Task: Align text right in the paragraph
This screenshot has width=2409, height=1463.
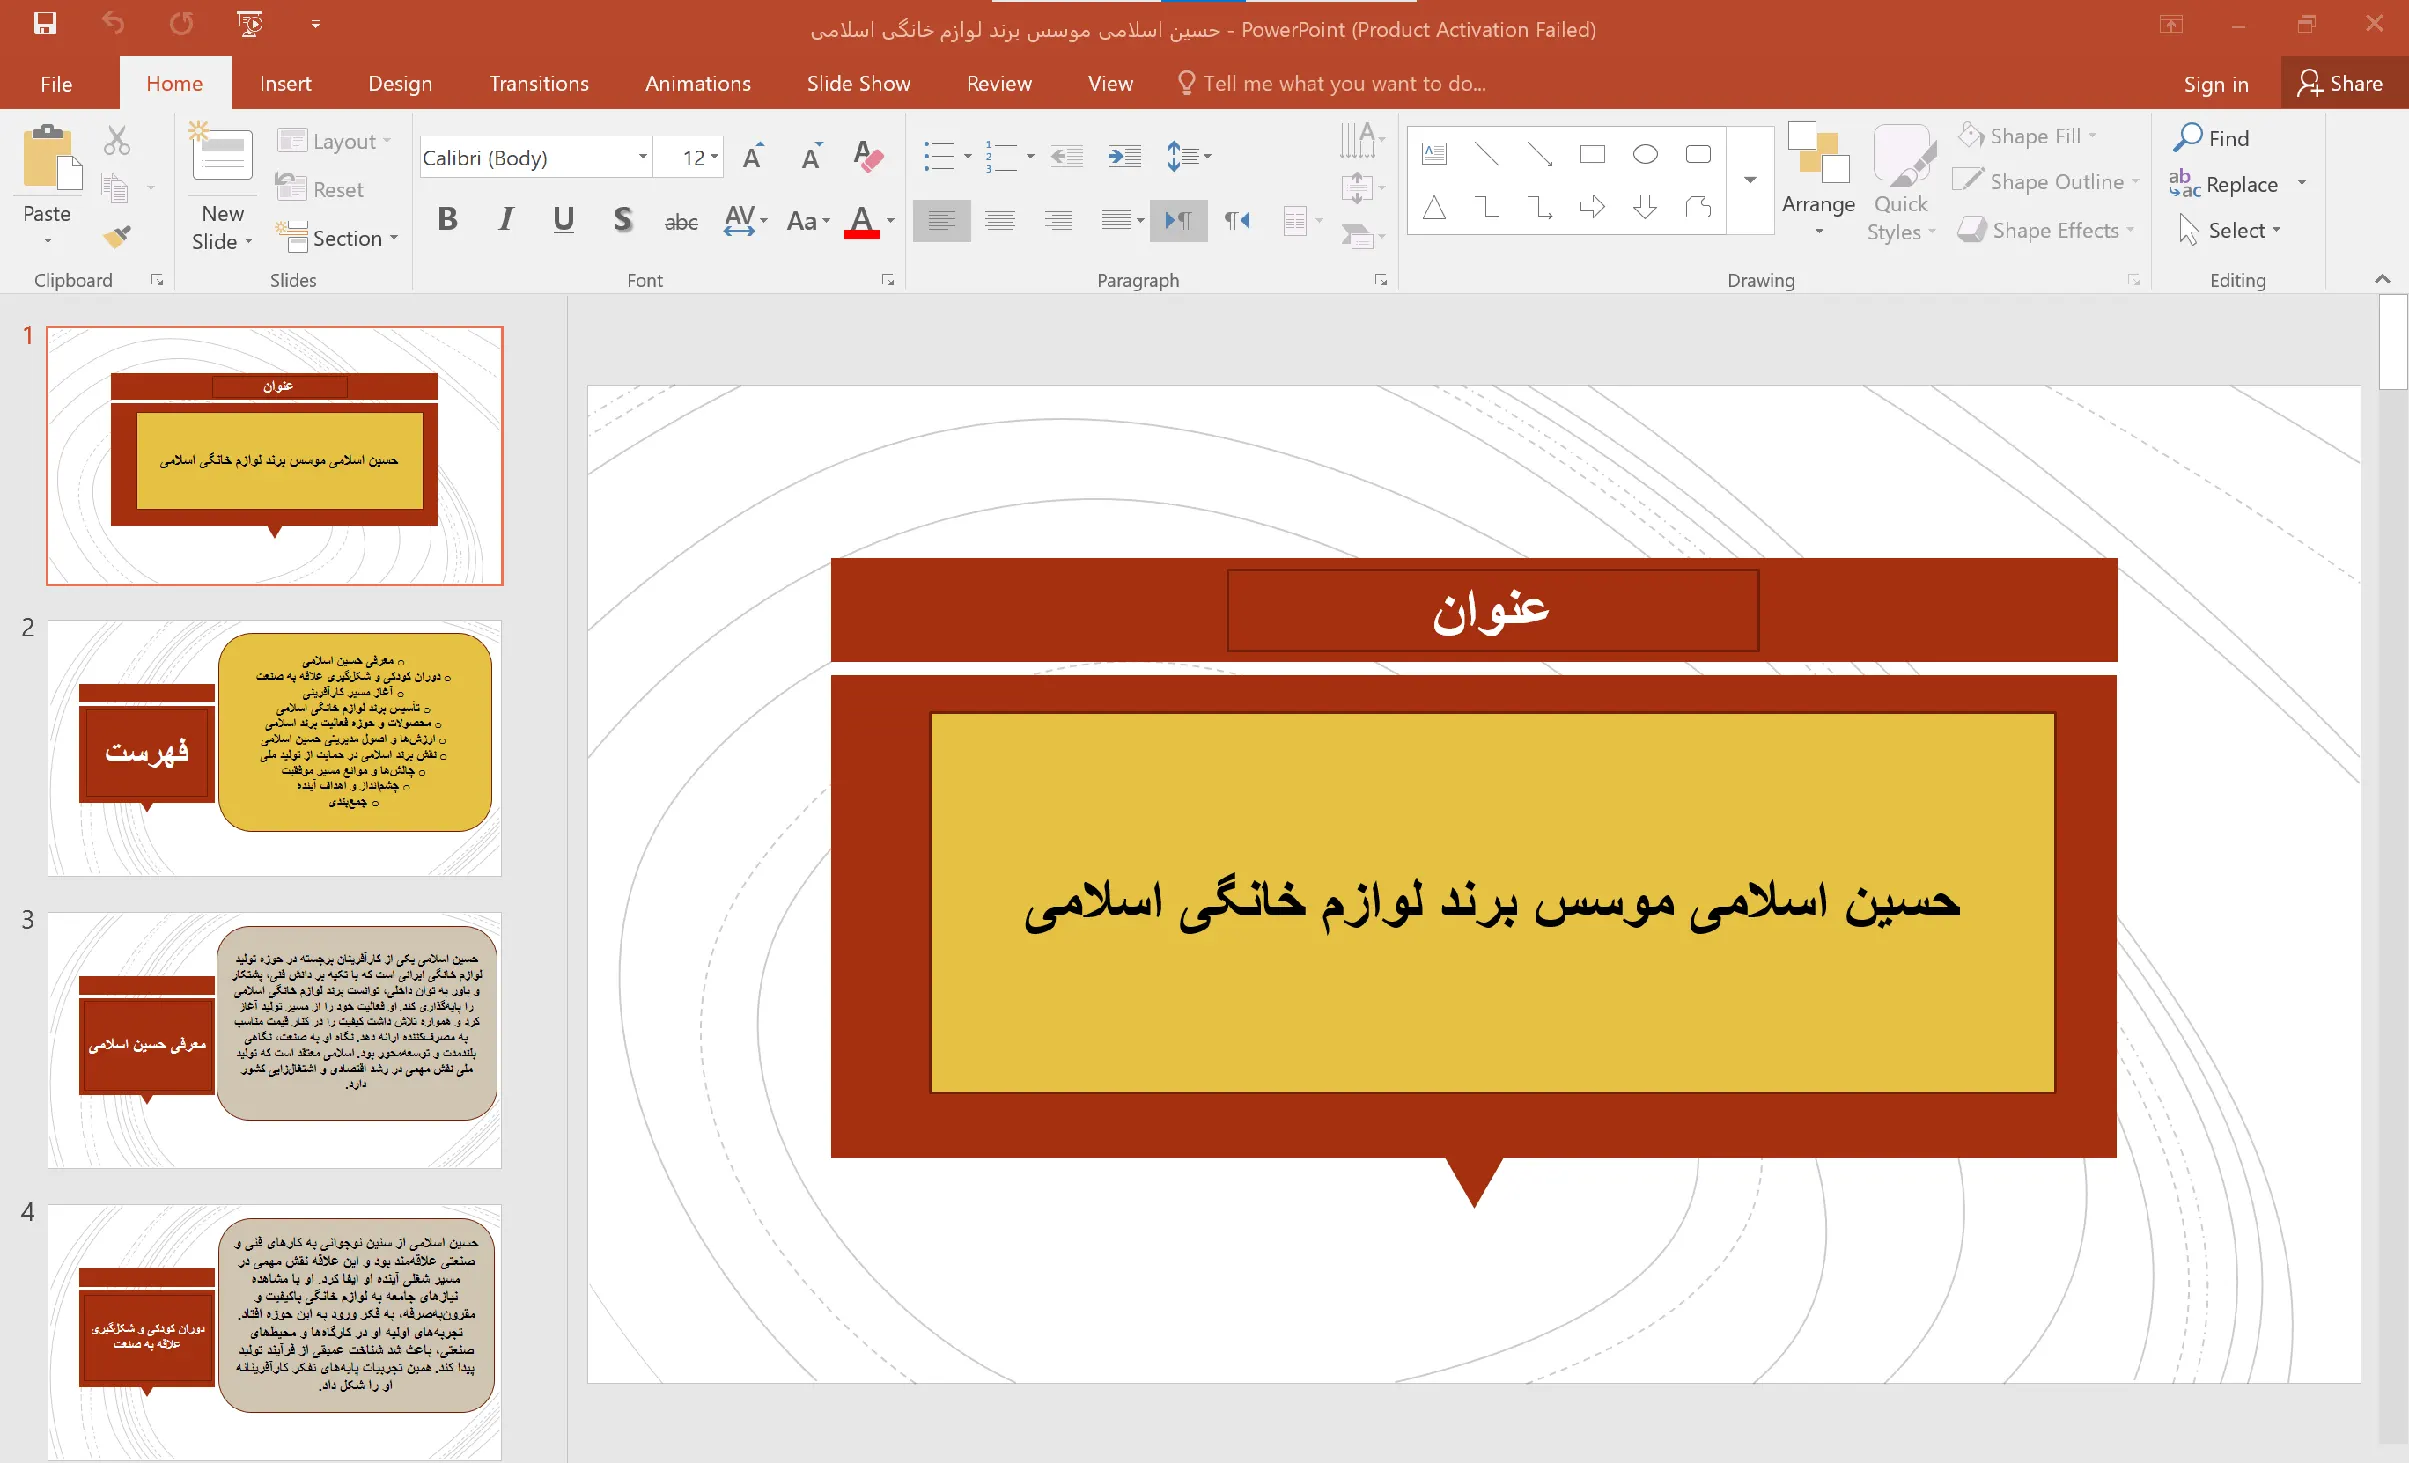Action: 1058,221
